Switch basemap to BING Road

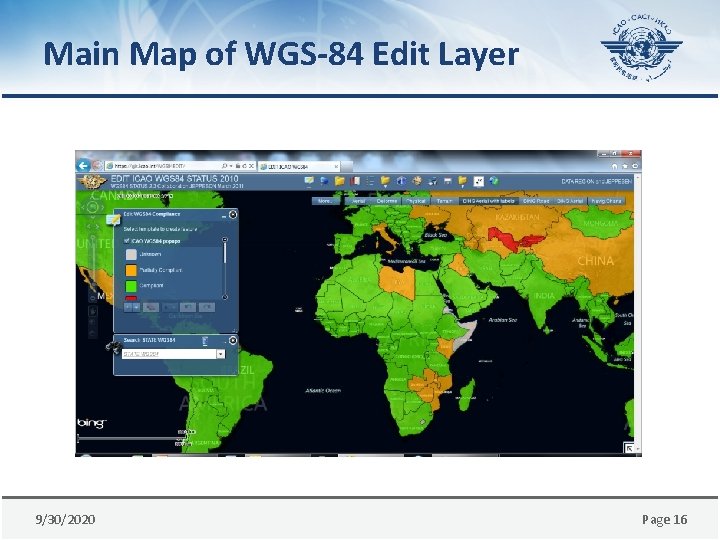536,201
